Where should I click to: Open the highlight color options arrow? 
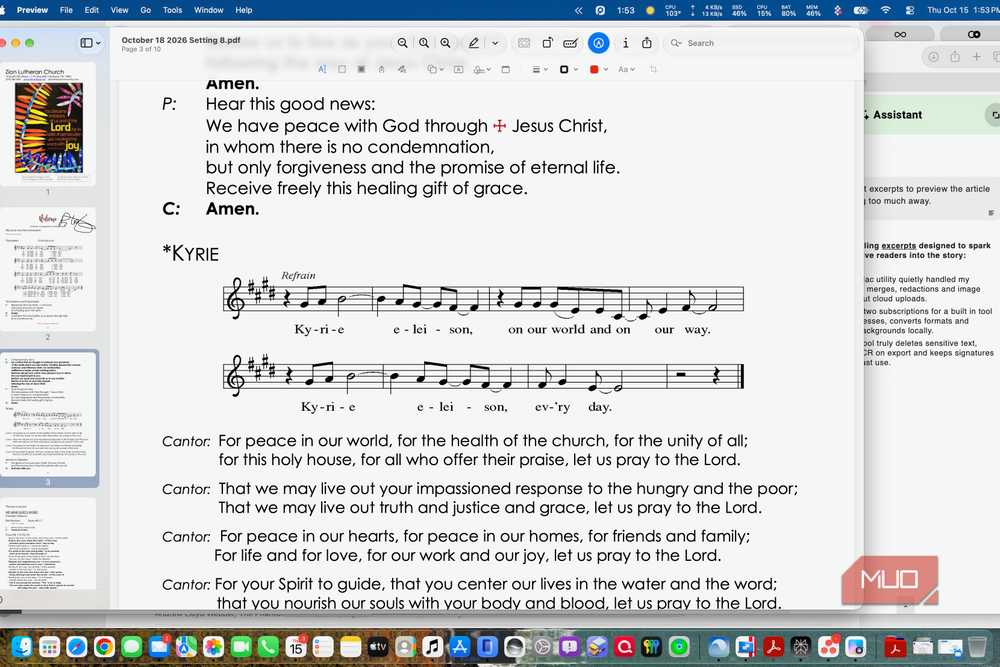point(495,43)
